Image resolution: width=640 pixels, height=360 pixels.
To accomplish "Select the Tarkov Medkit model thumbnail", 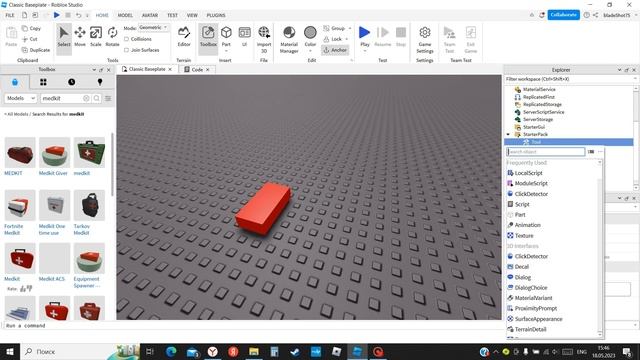I will coord(89,205).
